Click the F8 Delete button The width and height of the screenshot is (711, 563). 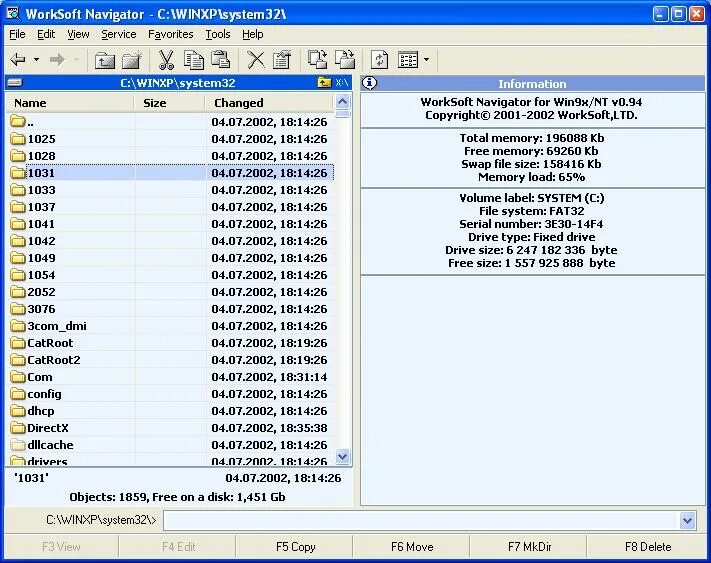point(648,547)
